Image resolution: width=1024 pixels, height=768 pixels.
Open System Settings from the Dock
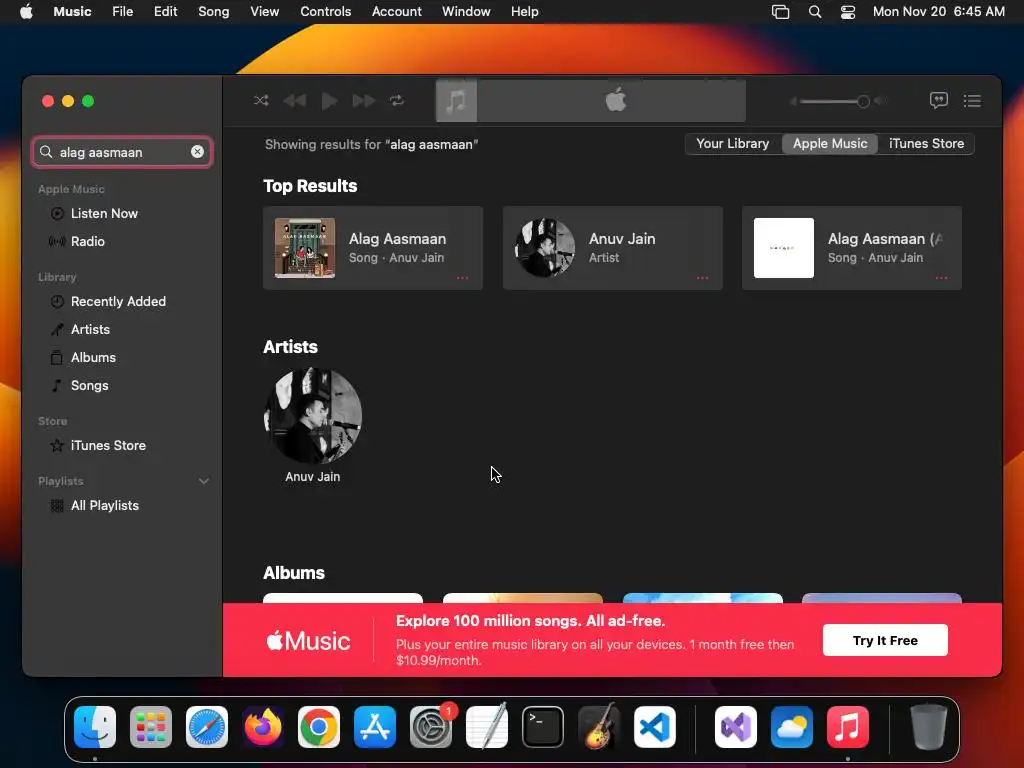point(431,727)
